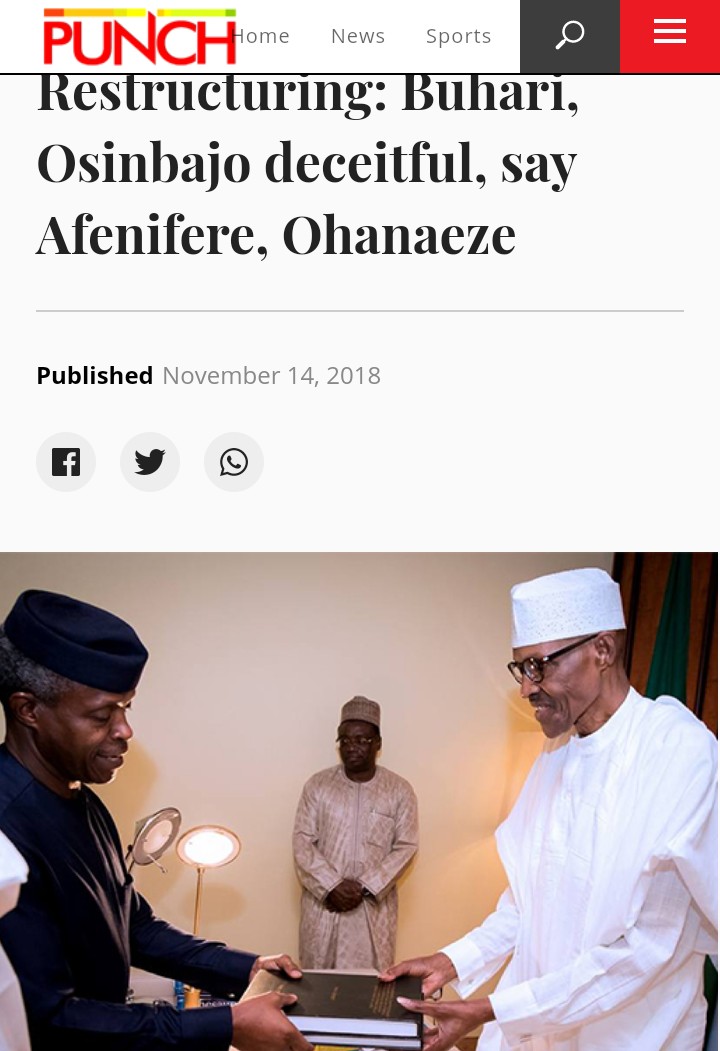720x1051 pixels.
Task: Open the search magnifier icon
Action: pos(569,36)
